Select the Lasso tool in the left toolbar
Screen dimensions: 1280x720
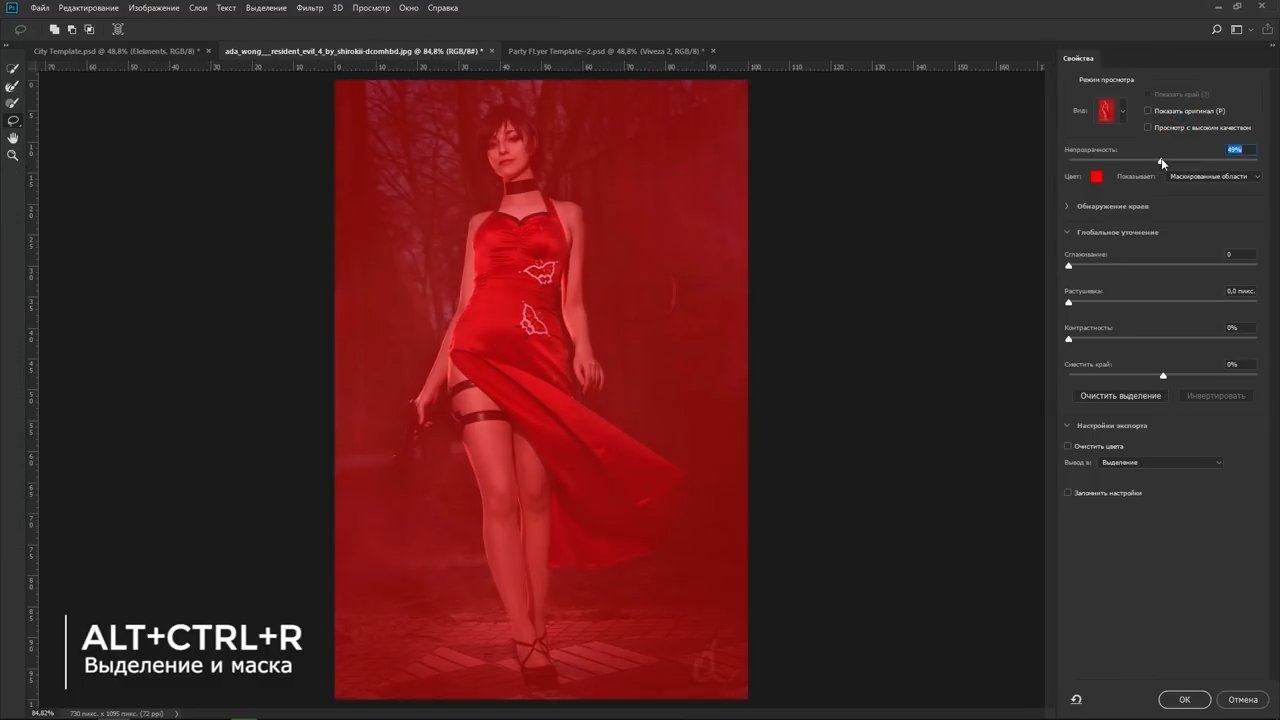click(13, 121)
